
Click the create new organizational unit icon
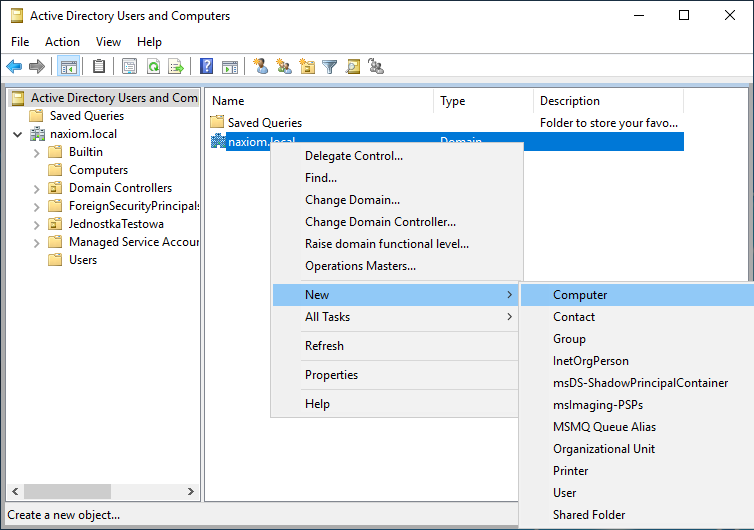point(307,67)
